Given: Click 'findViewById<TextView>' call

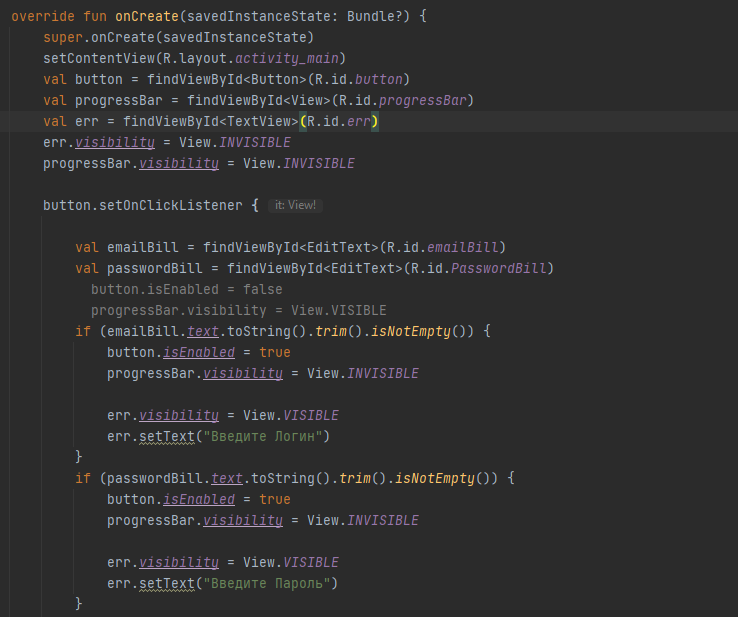Looking at the screenshot, I should click(x=210, y=121).
